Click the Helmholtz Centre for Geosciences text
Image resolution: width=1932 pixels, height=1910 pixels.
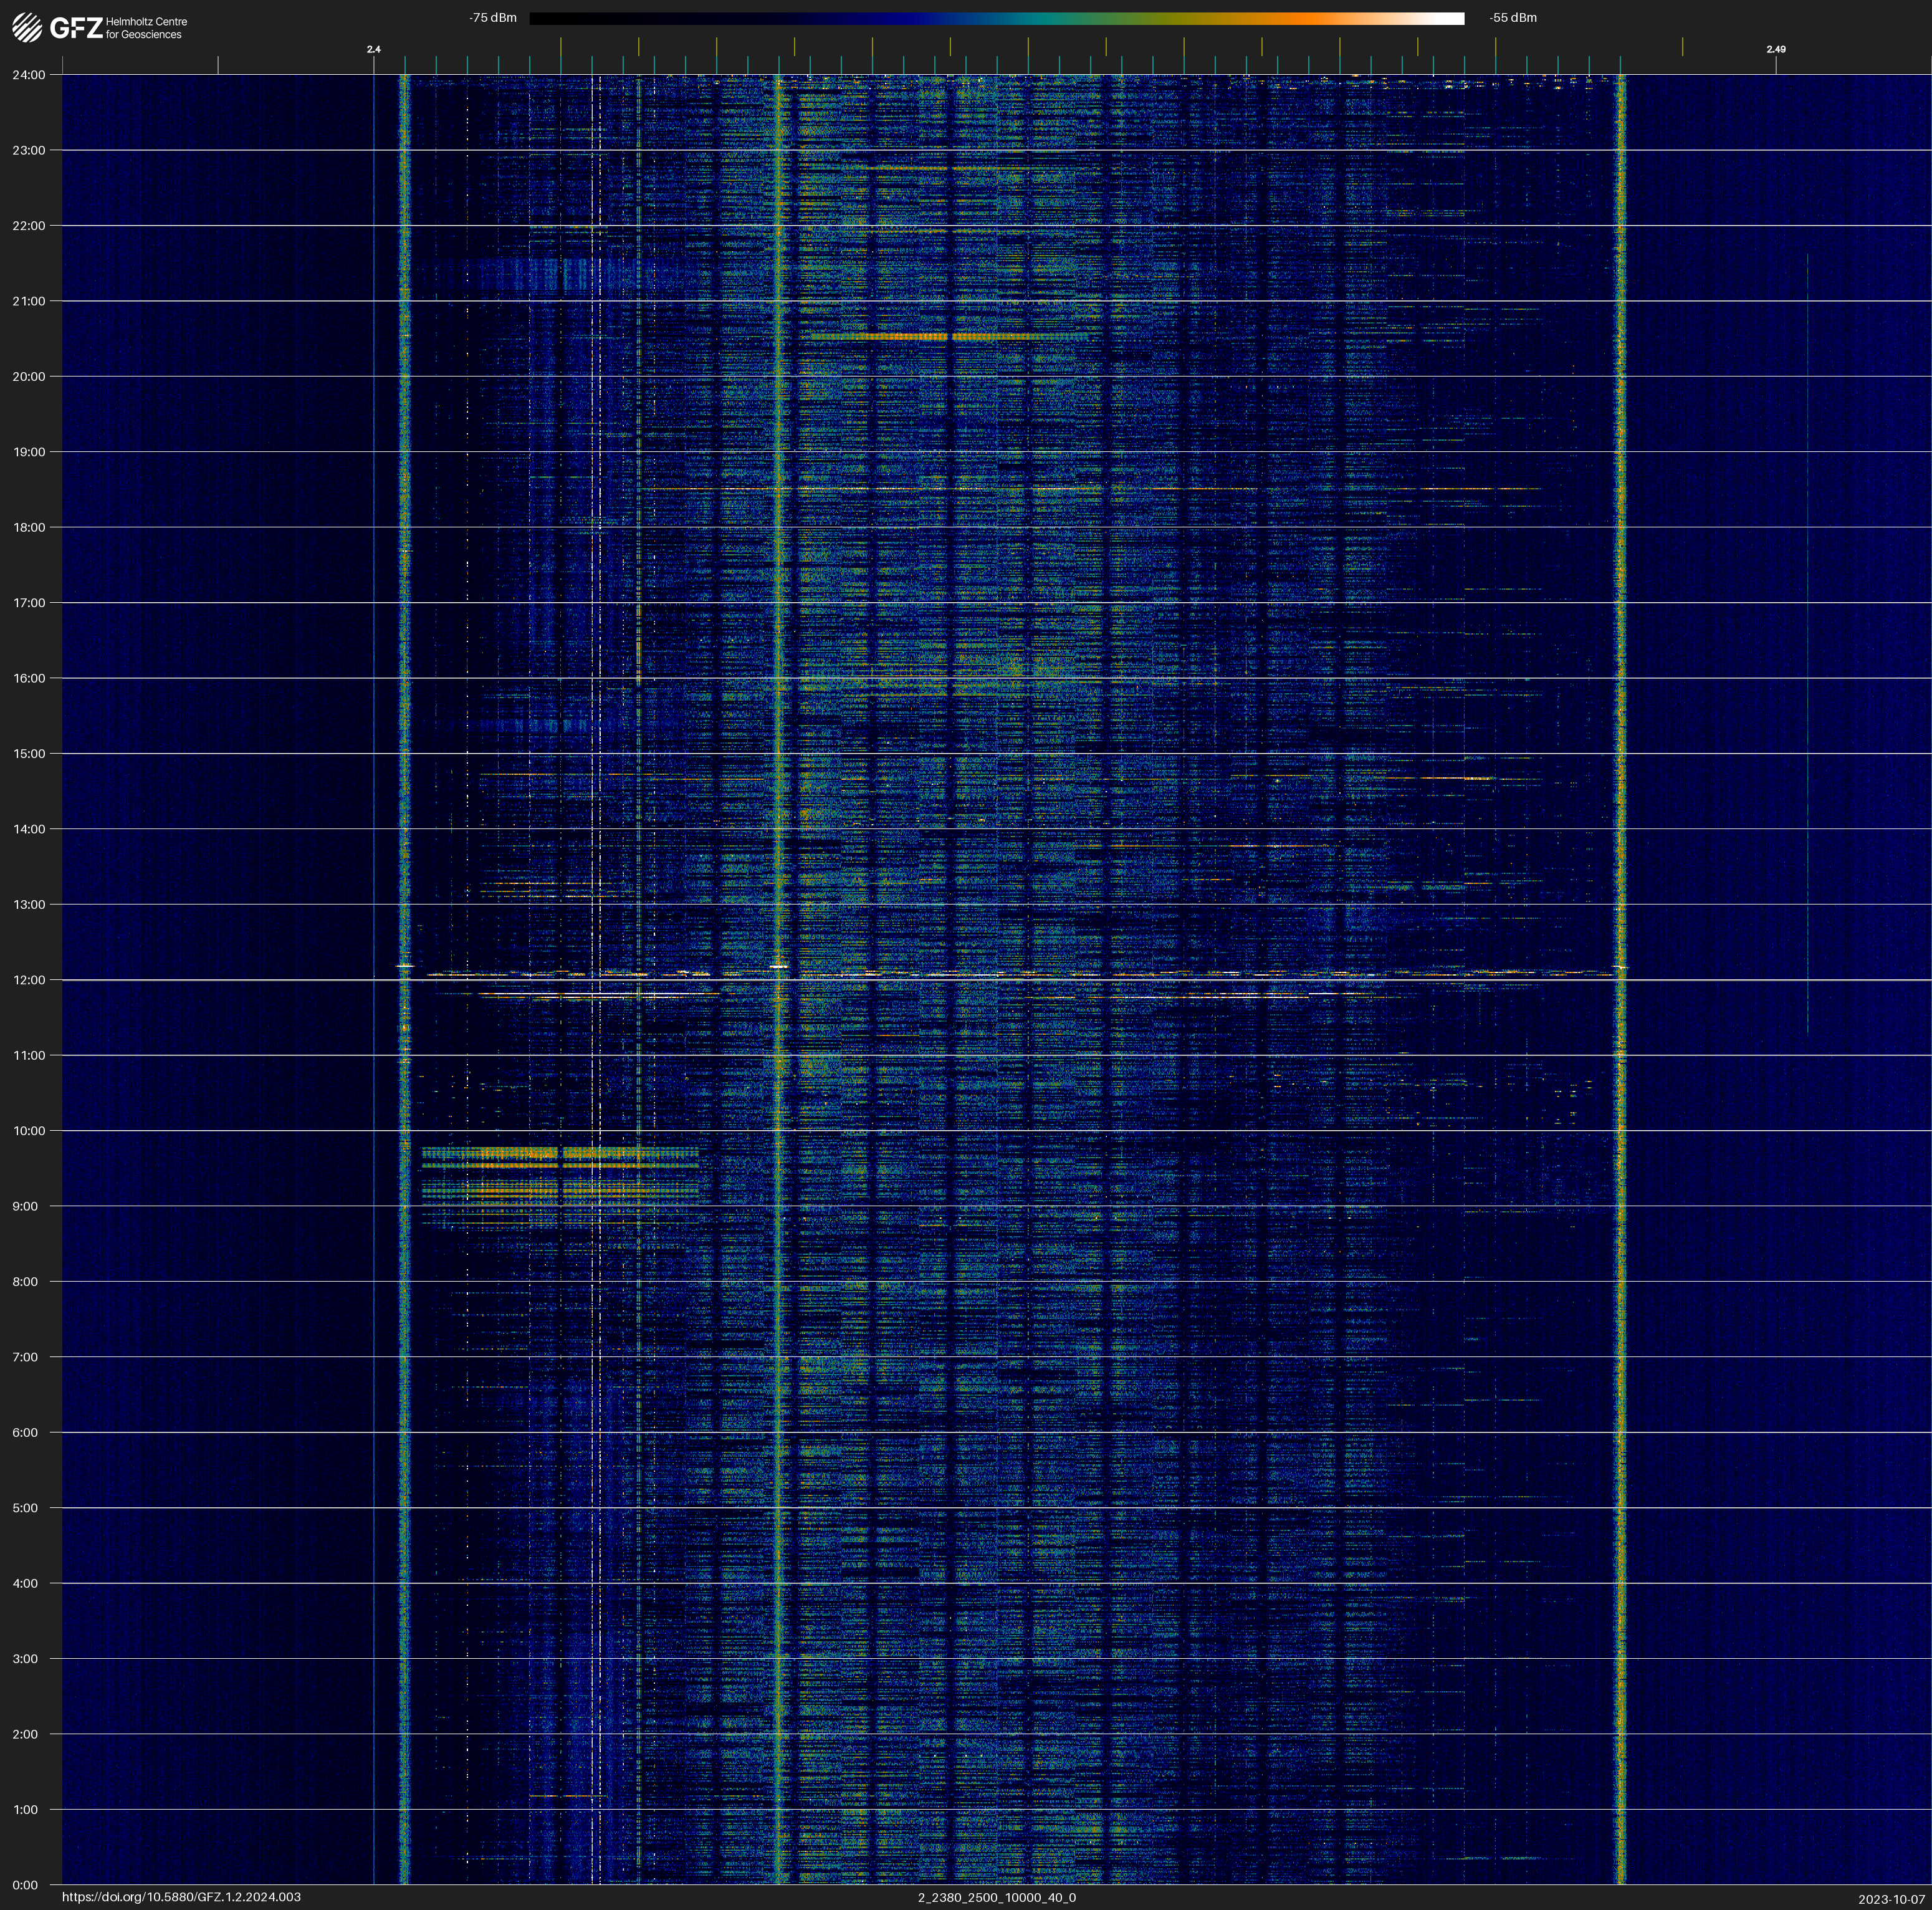(x=146, y=28)
